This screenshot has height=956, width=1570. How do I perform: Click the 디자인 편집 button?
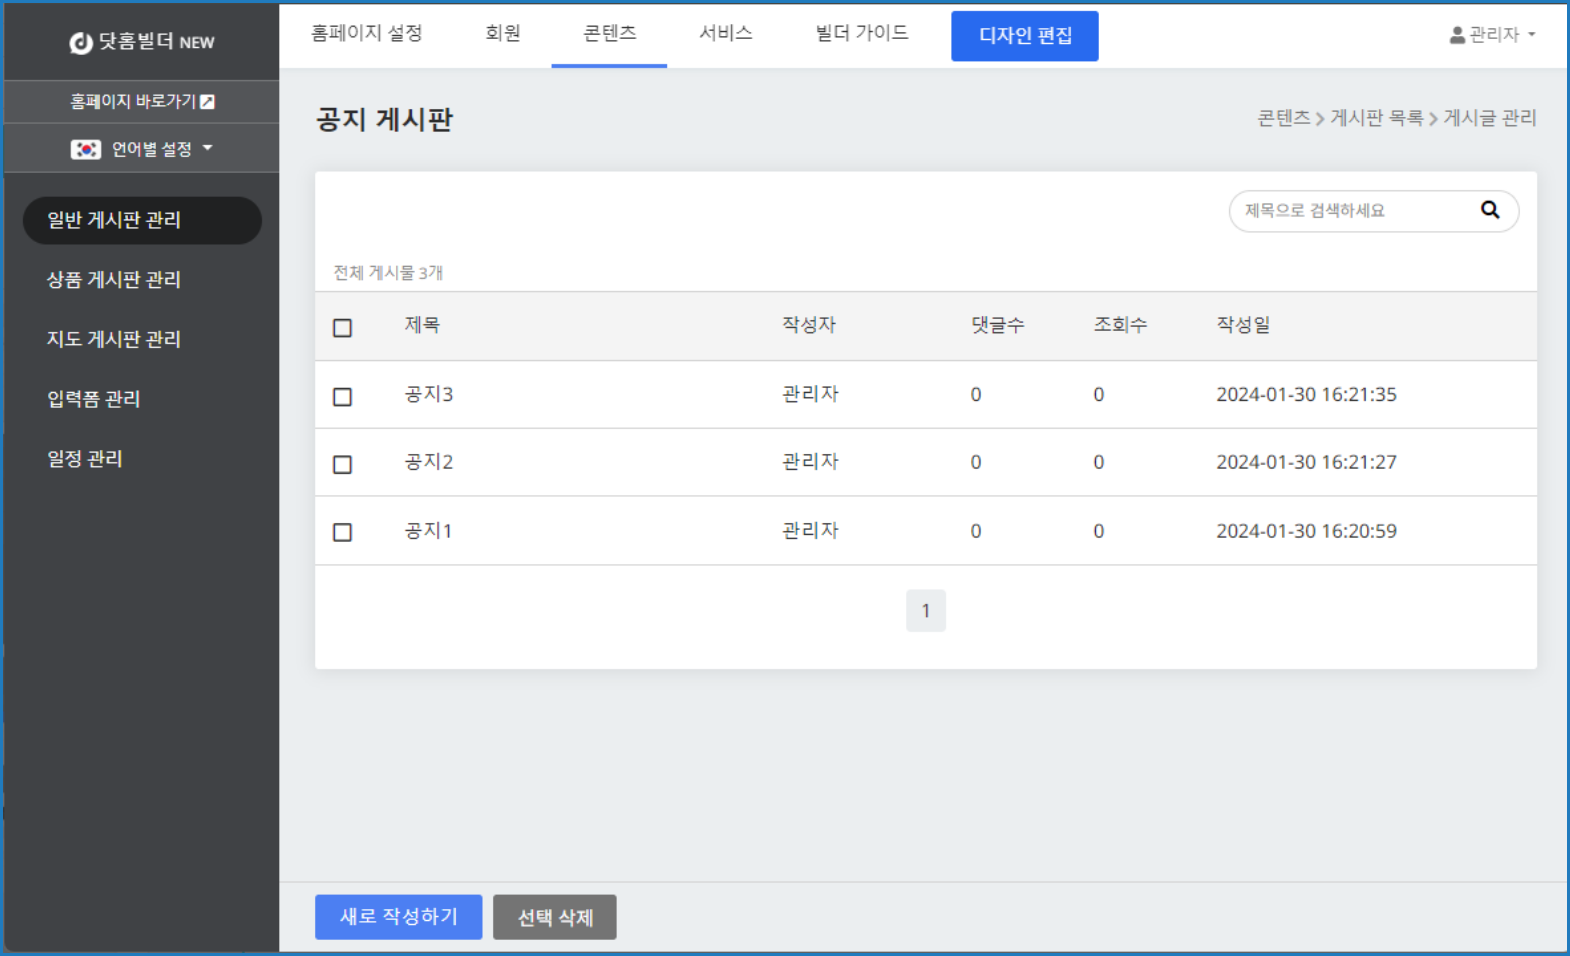click(1024, 36)
